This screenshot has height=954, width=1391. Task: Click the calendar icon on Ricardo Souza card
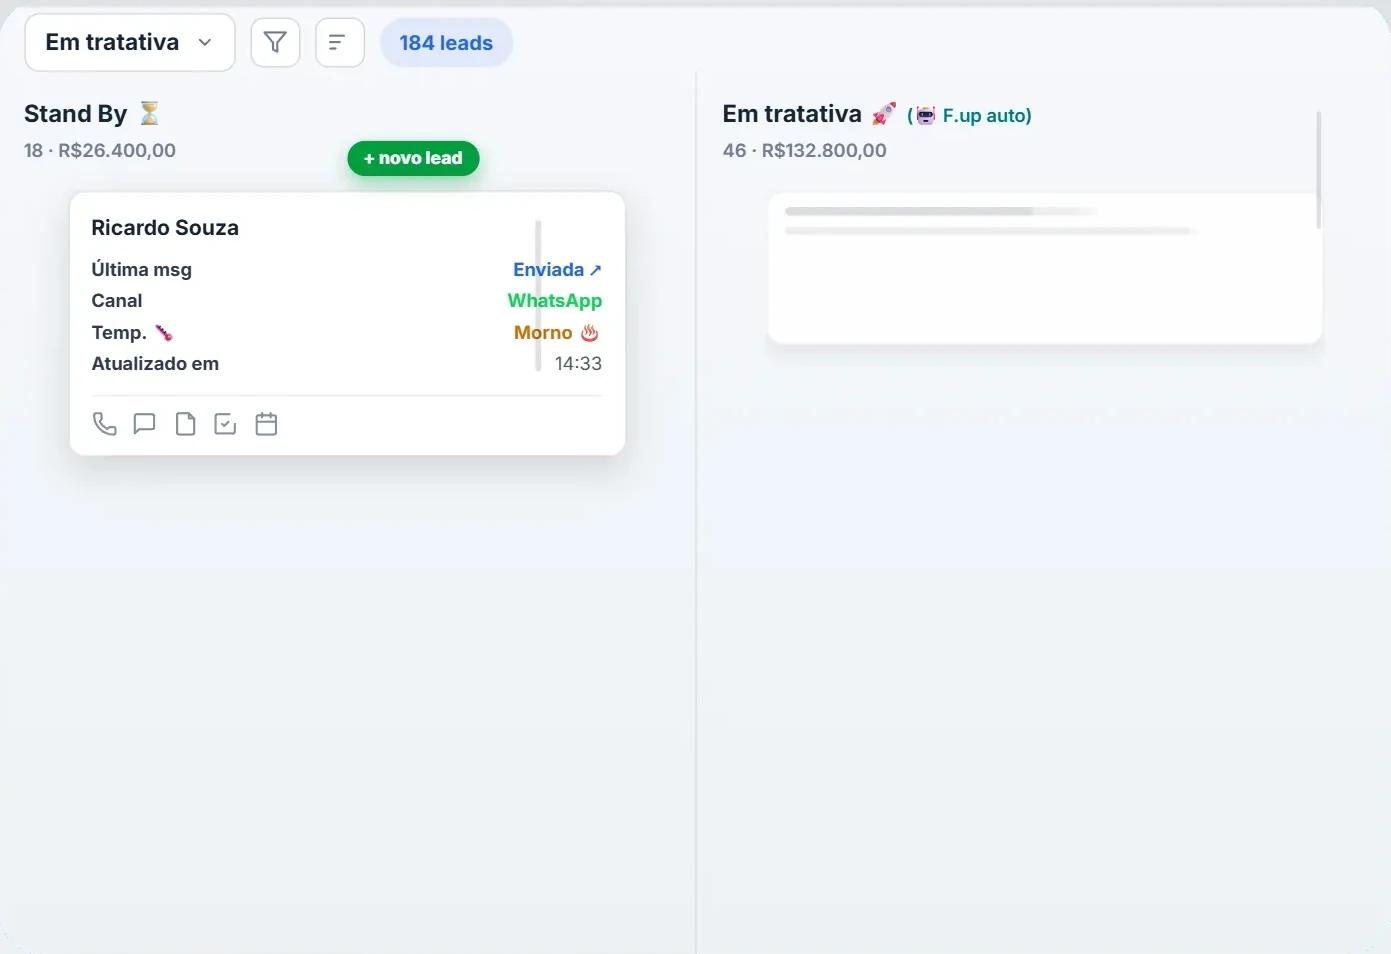(x=266, y=424)
